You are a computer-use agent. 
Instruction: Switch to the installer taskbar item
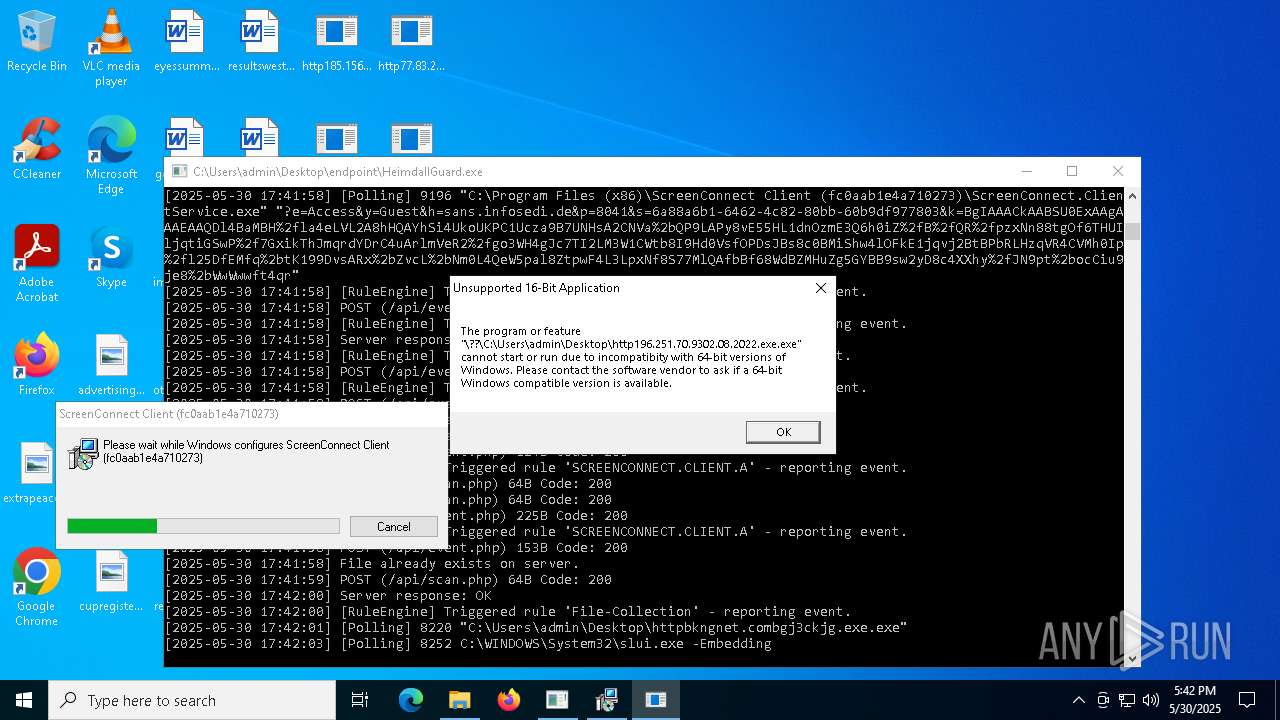click(x=607, y=700)
